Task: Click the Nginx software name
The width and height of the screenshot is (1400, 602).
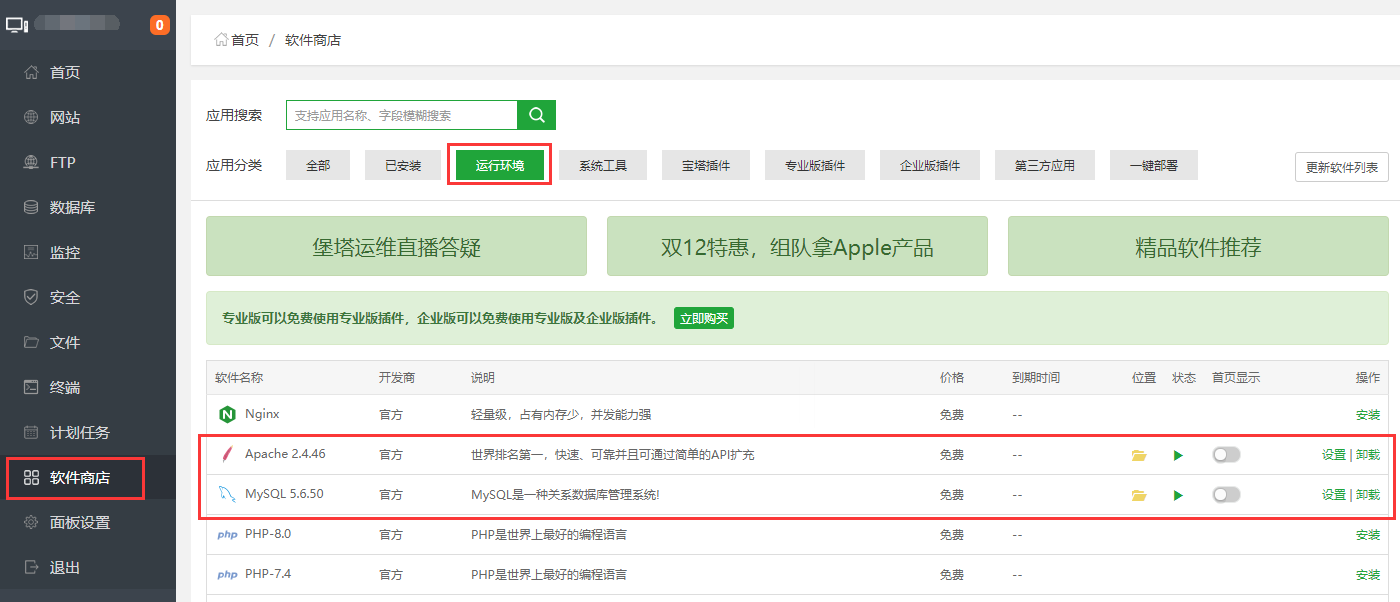Action: [261, 414]
